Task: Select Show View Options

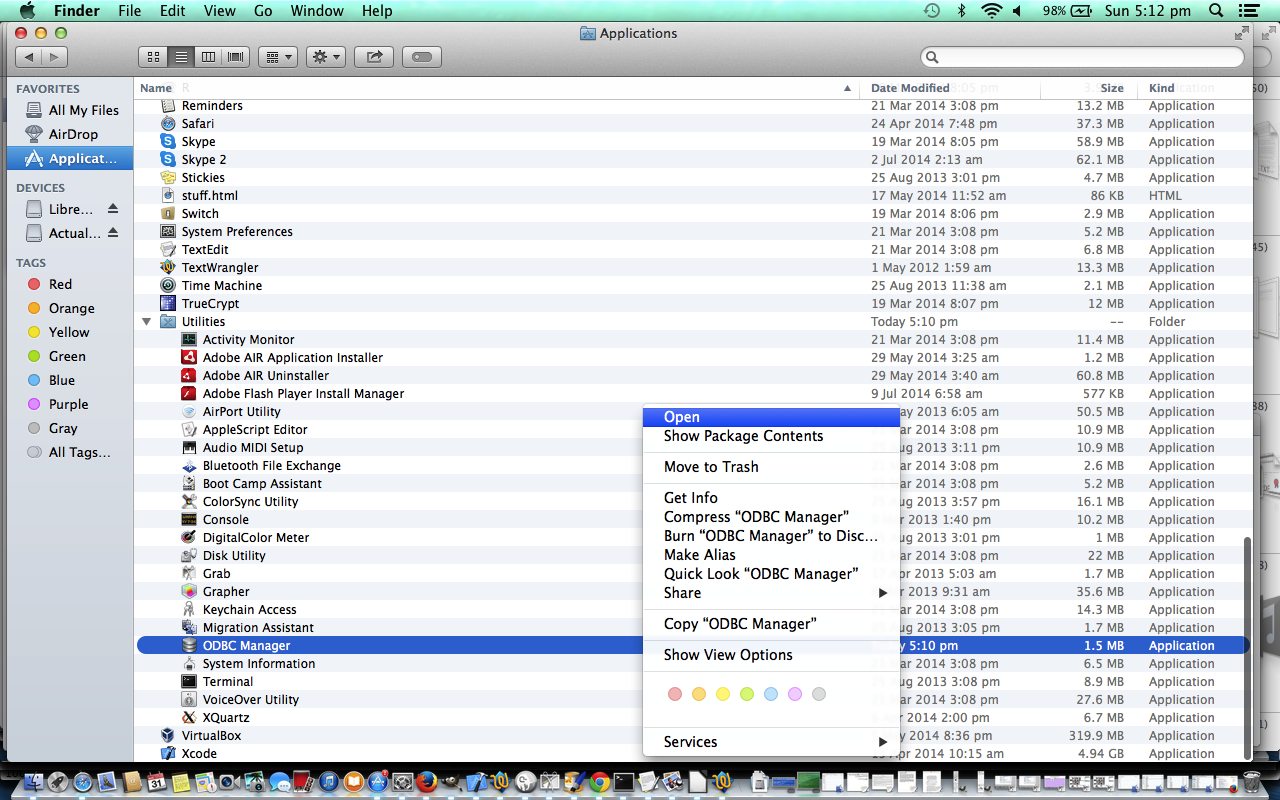Action: click(x=771, y=655)
